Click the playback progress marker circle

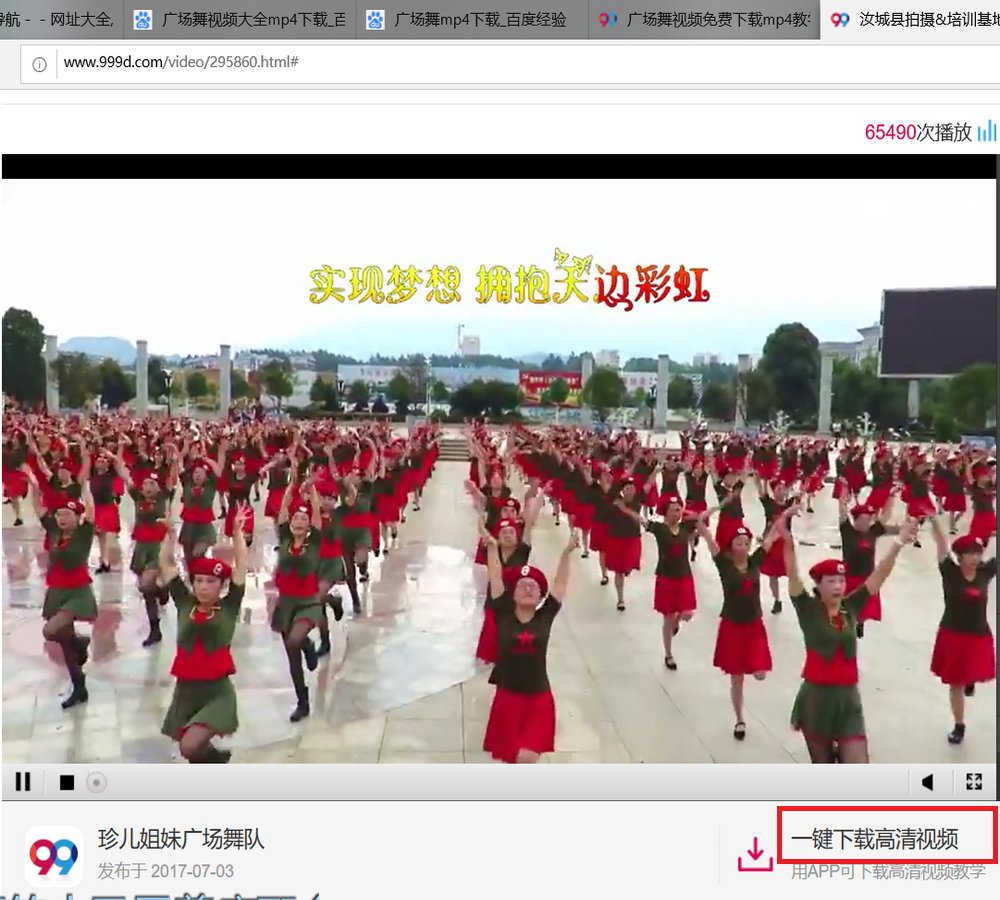[96, 782]
